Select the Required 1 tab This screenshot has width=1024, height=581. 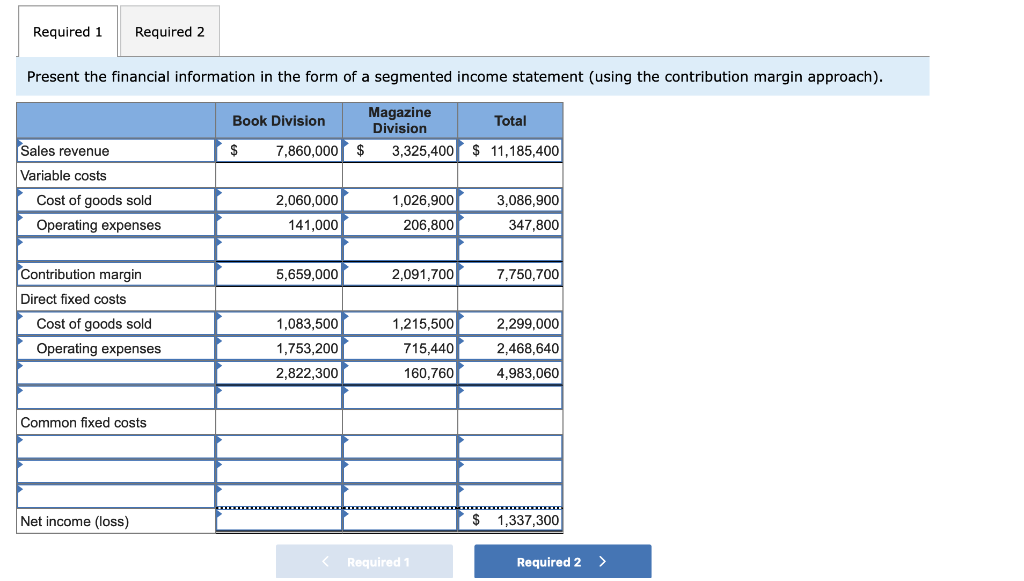[67, 31]
